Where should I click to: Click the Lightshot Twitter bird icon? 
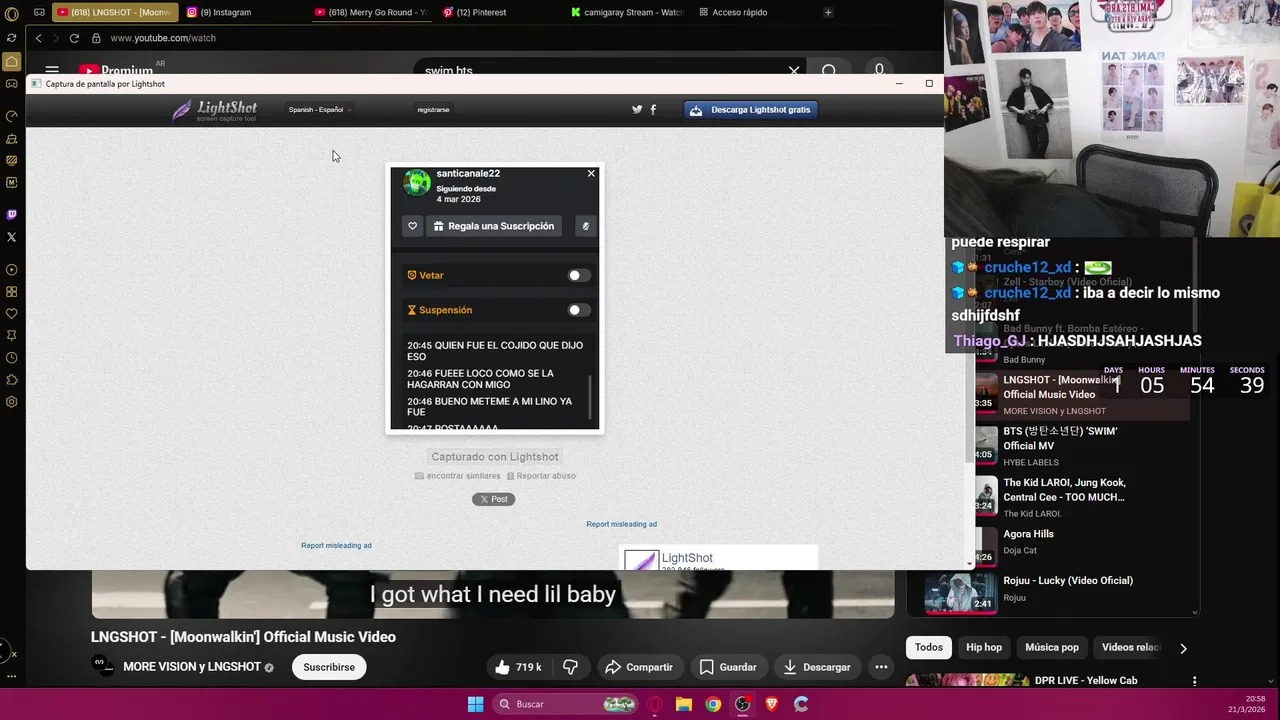click(x=637, y=110)
